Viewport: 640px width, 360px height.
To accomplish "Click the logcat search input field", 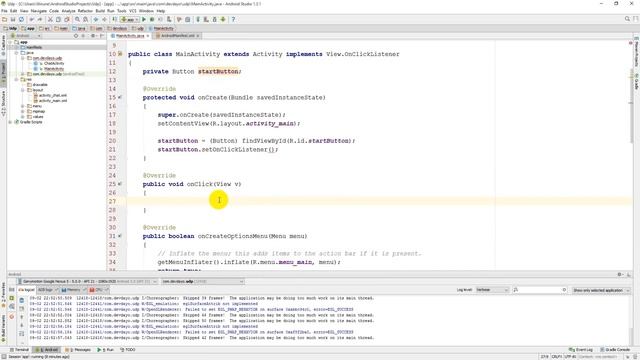I will [540, 290].
